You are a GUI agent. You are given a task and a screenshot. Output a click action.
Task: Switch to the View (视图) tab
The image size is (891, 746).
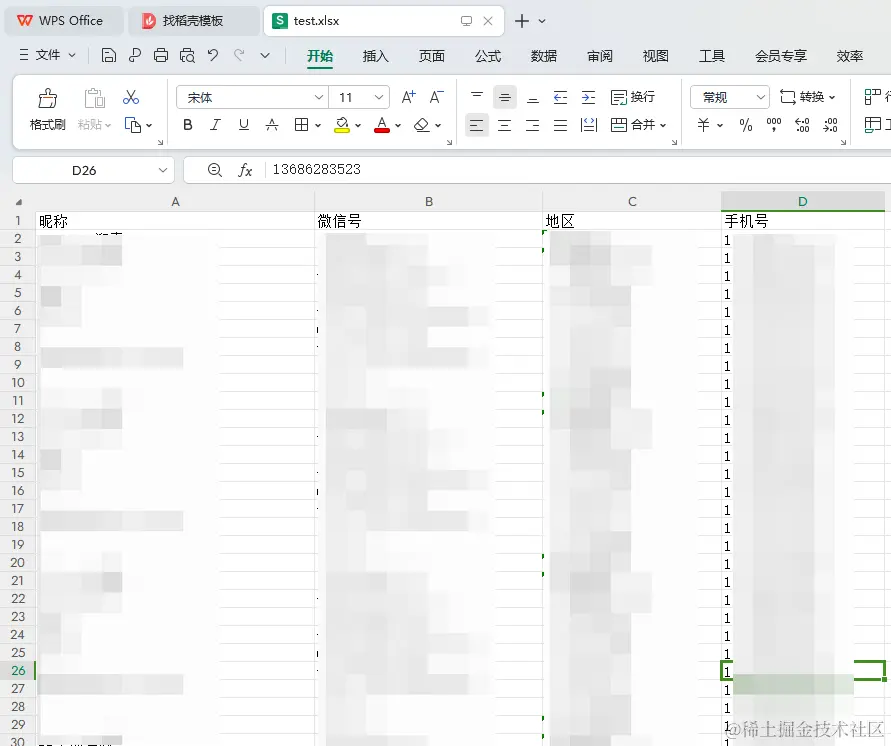655,56
